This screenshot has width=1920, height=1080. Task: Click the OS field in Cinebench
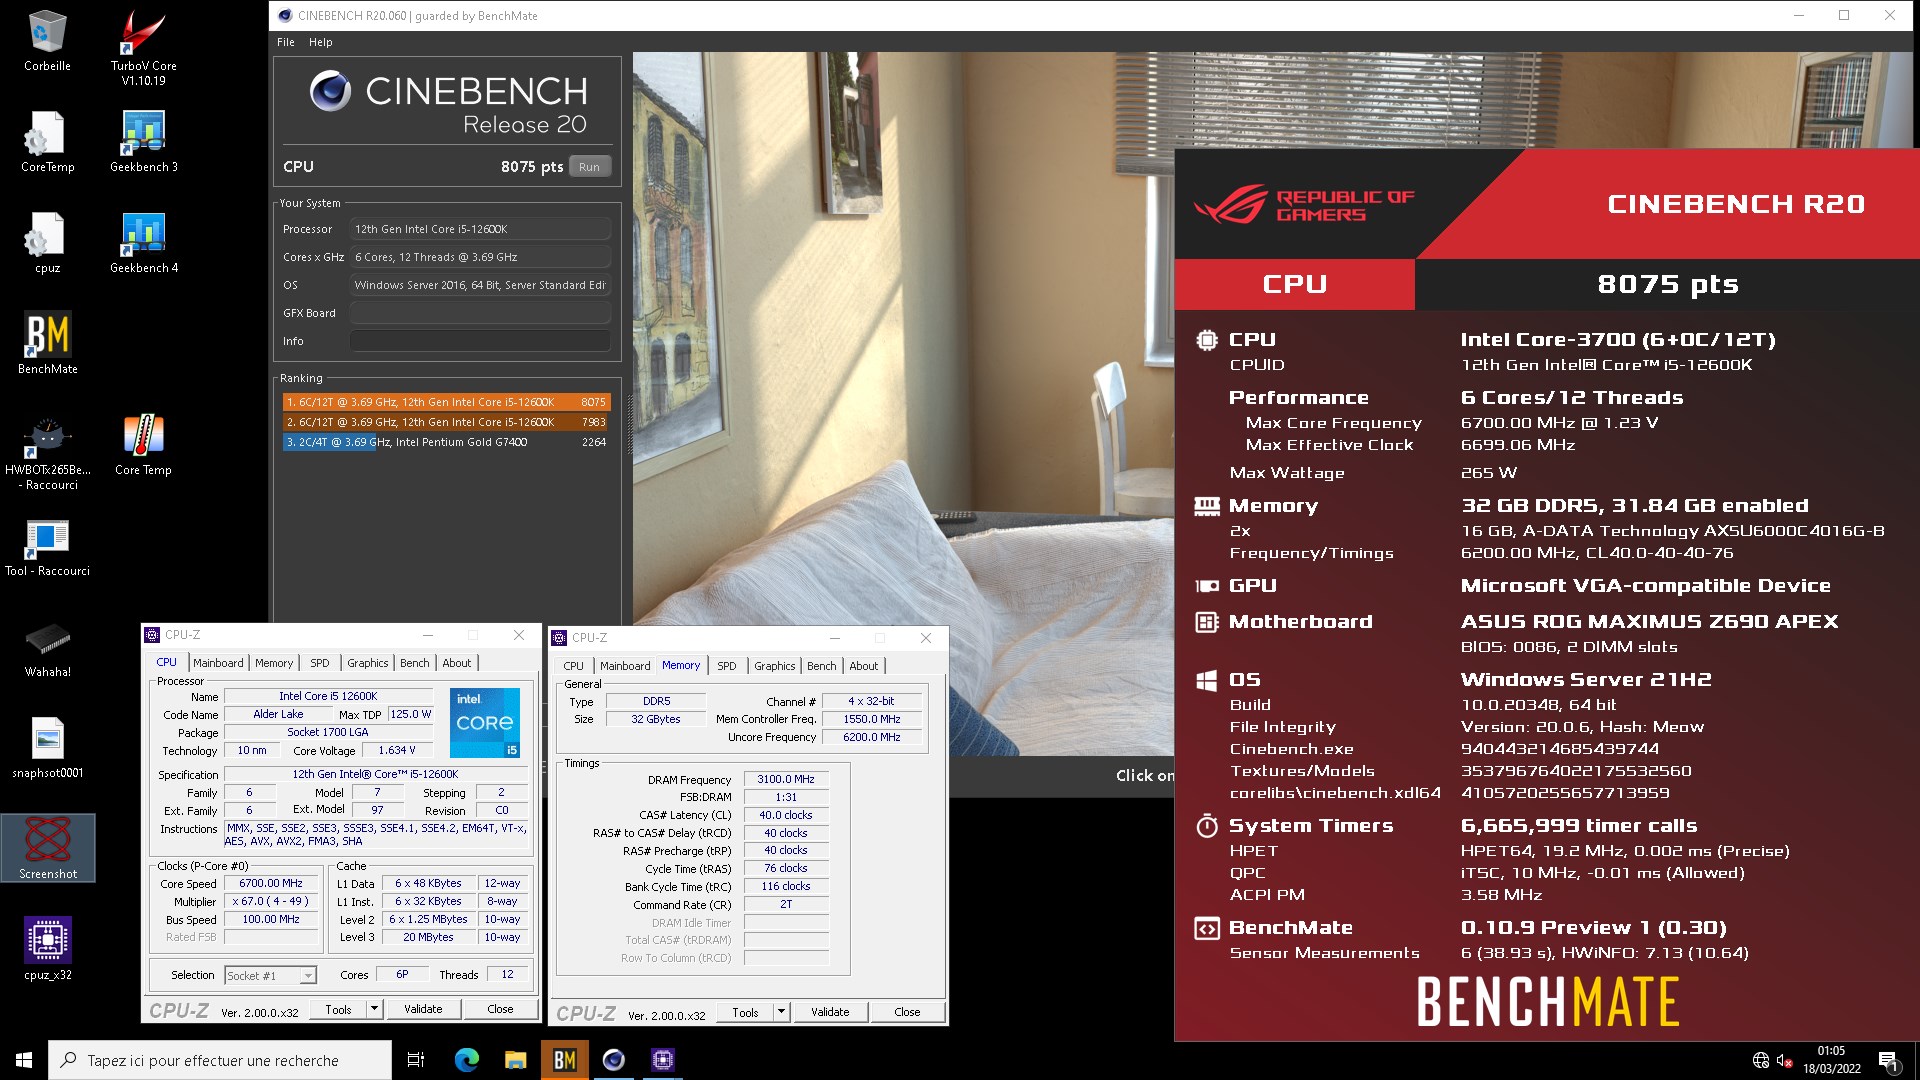tap(480, 285)
